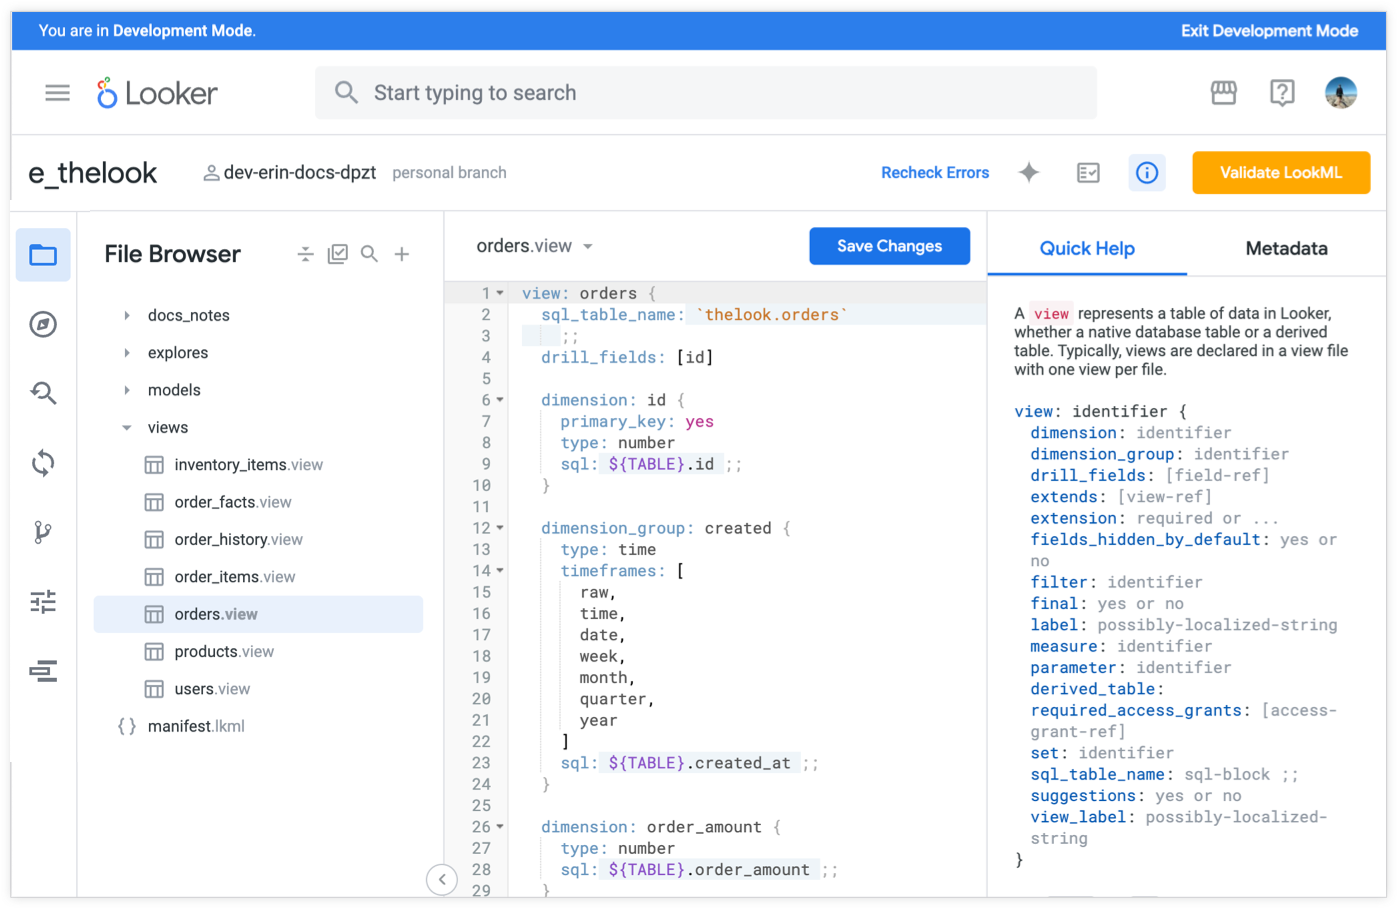Image resolution: width=1398 pixels, height=908 pixels.
Task: Open products.view in file browser
Action: [x=224, y=652]
